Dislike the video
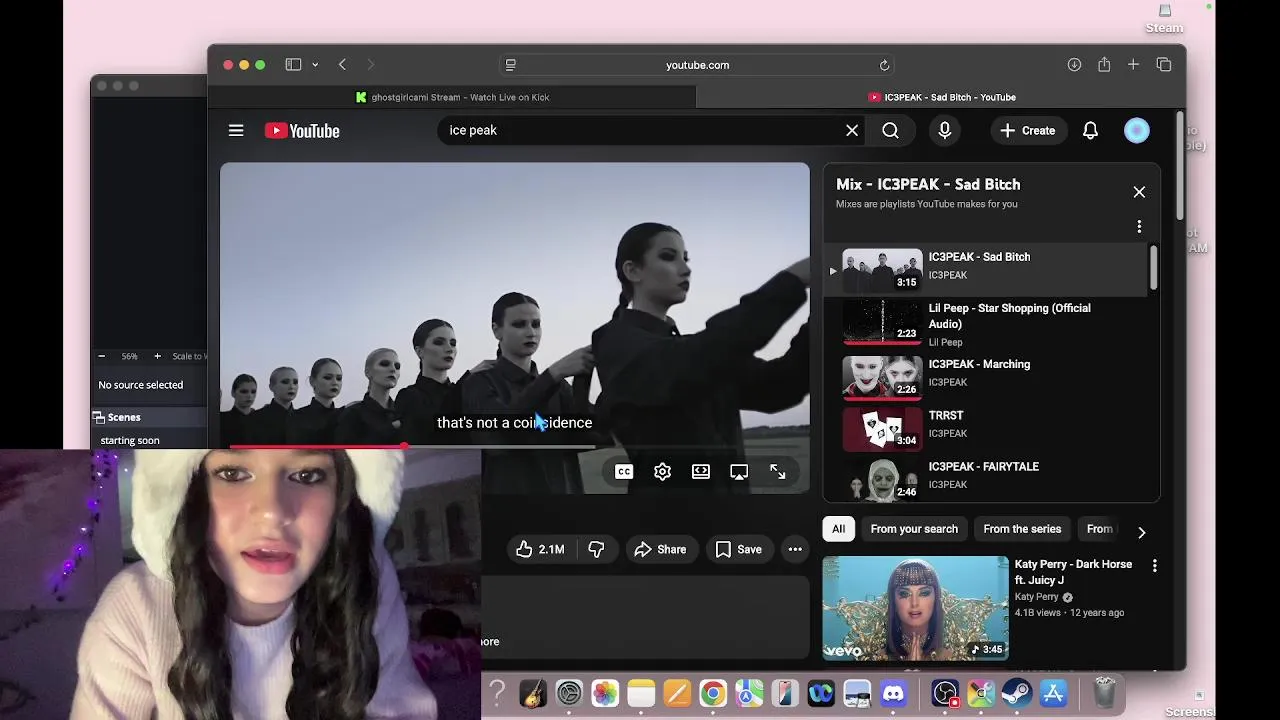This screenshot has height=720, width=1280. click(596, 549)
